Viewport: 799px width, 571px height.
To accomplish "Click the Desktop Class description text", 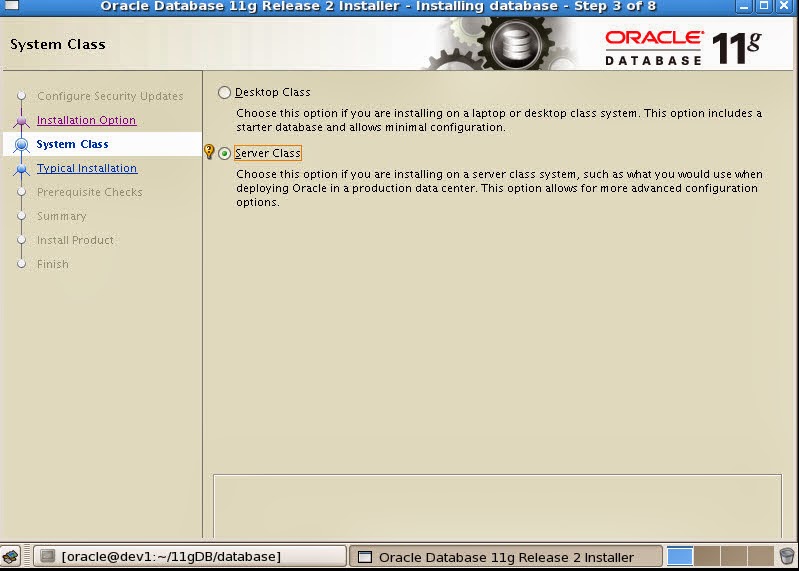I will [499, 120].
